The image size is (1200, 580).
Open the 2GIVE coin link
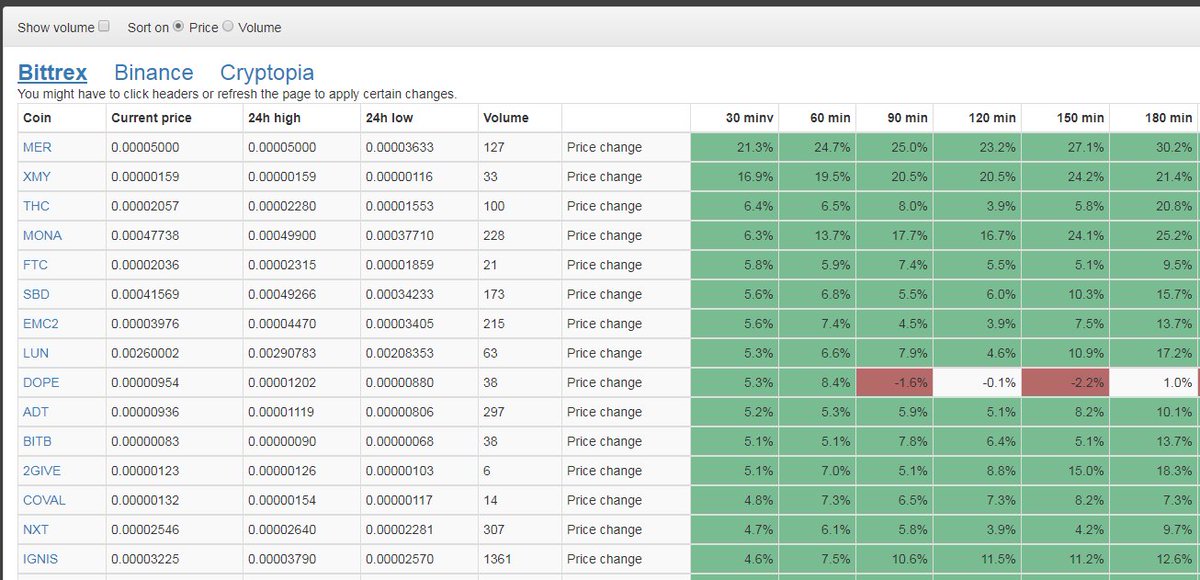pos(42,471)
